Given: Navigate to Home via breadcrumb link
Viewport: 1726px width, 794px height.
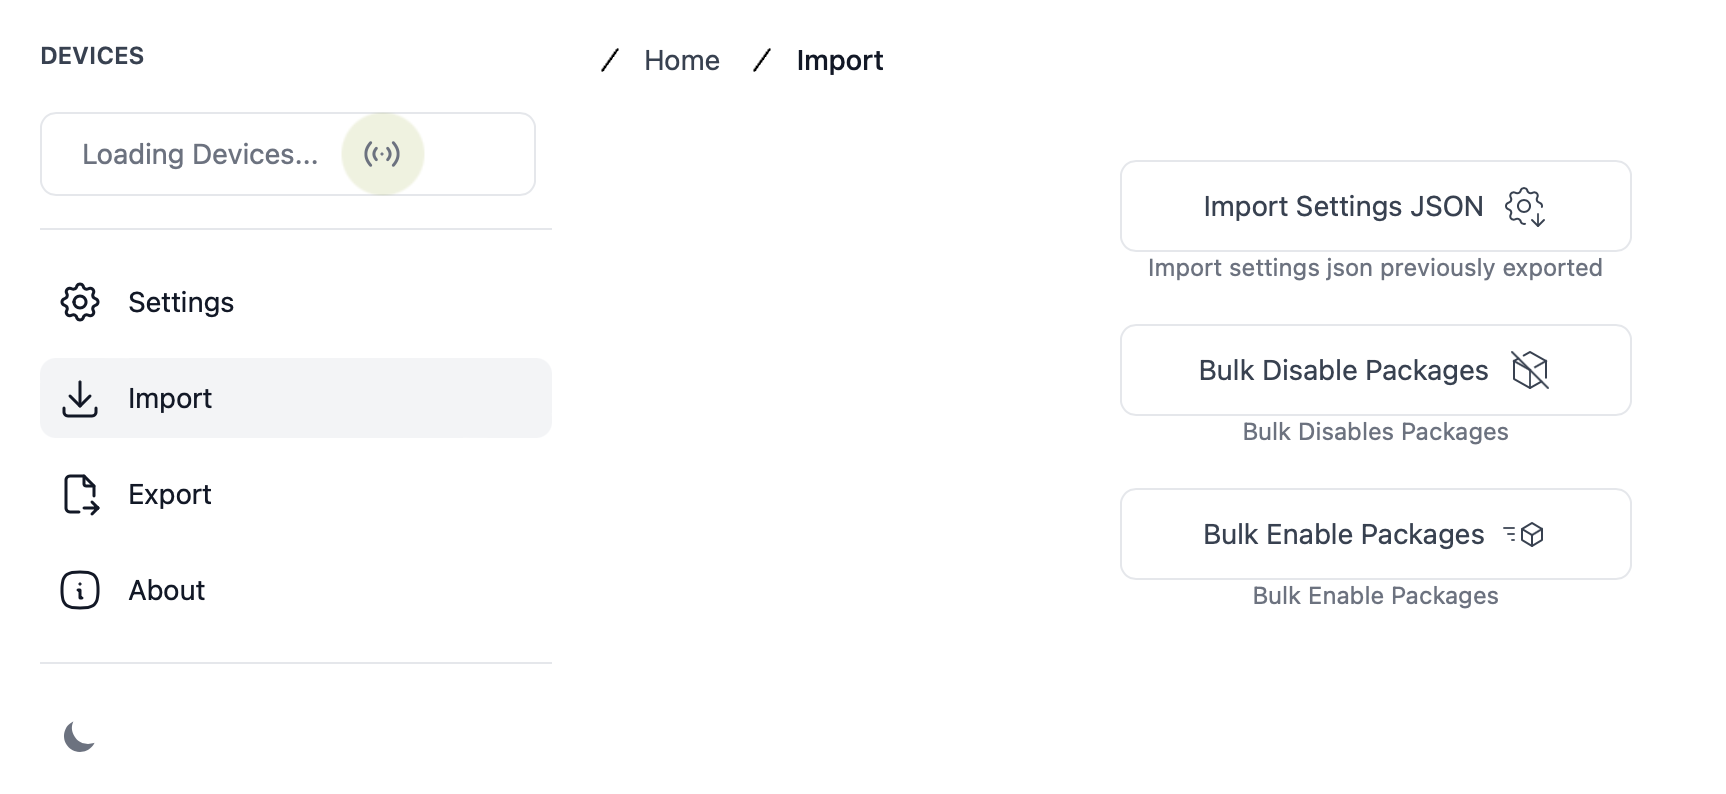Looking at the screenshot, I should tap(682, 60).
